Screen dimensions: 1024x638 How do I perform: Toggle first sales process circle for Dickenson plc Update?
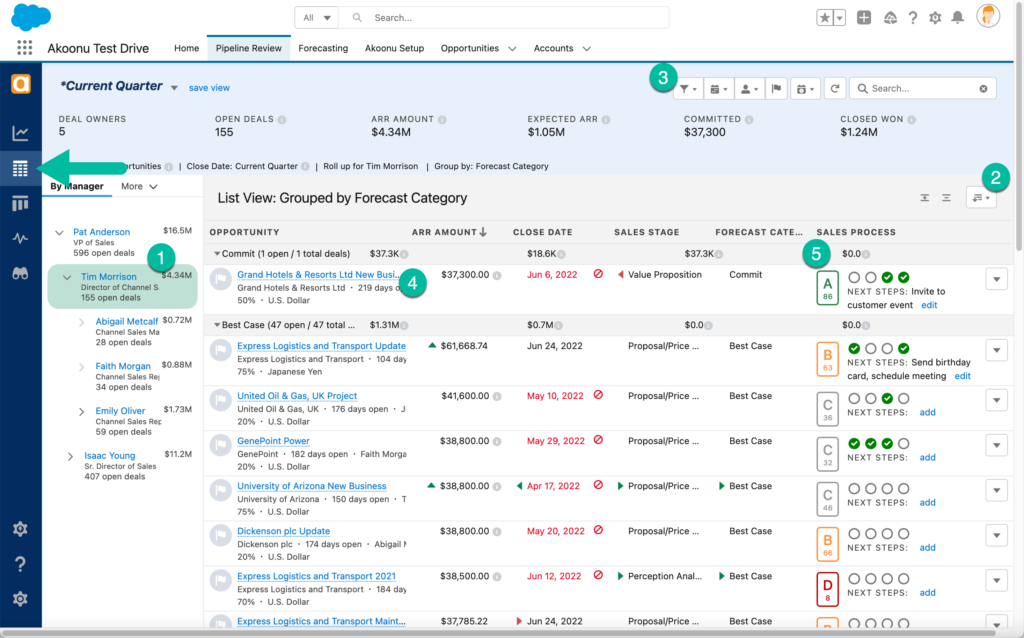point(854,533)
